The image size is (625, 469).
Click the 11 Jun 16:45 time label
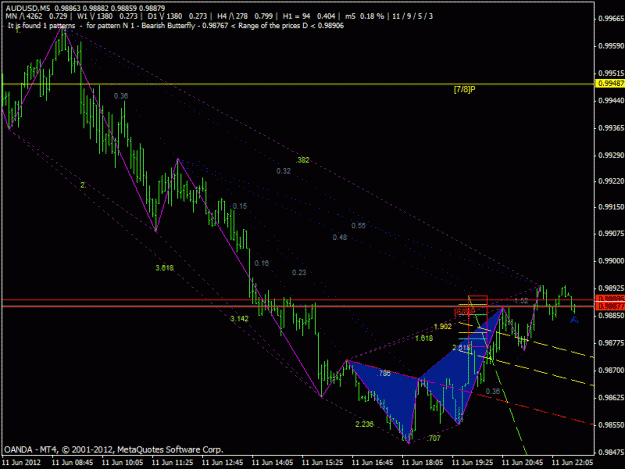click(373, 462)
